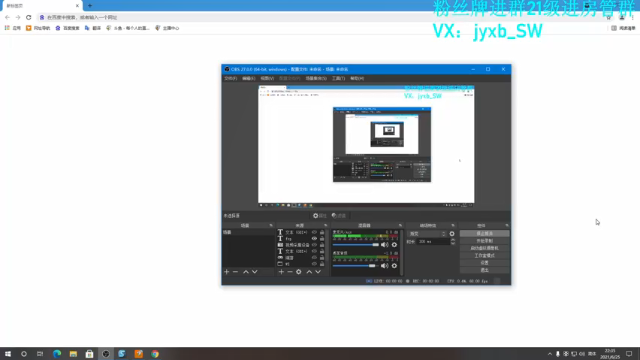
Task: Click the 退出 button in Controls
Action: 484,270
